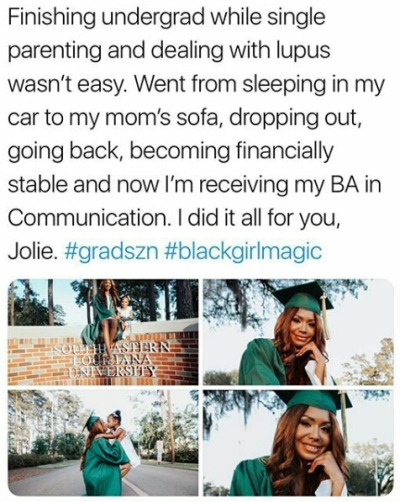The height and width of the screenshot is (502, 400).
Task: Click the Southeastern Louisiana University sign lettering
Action: click(112, 359)
